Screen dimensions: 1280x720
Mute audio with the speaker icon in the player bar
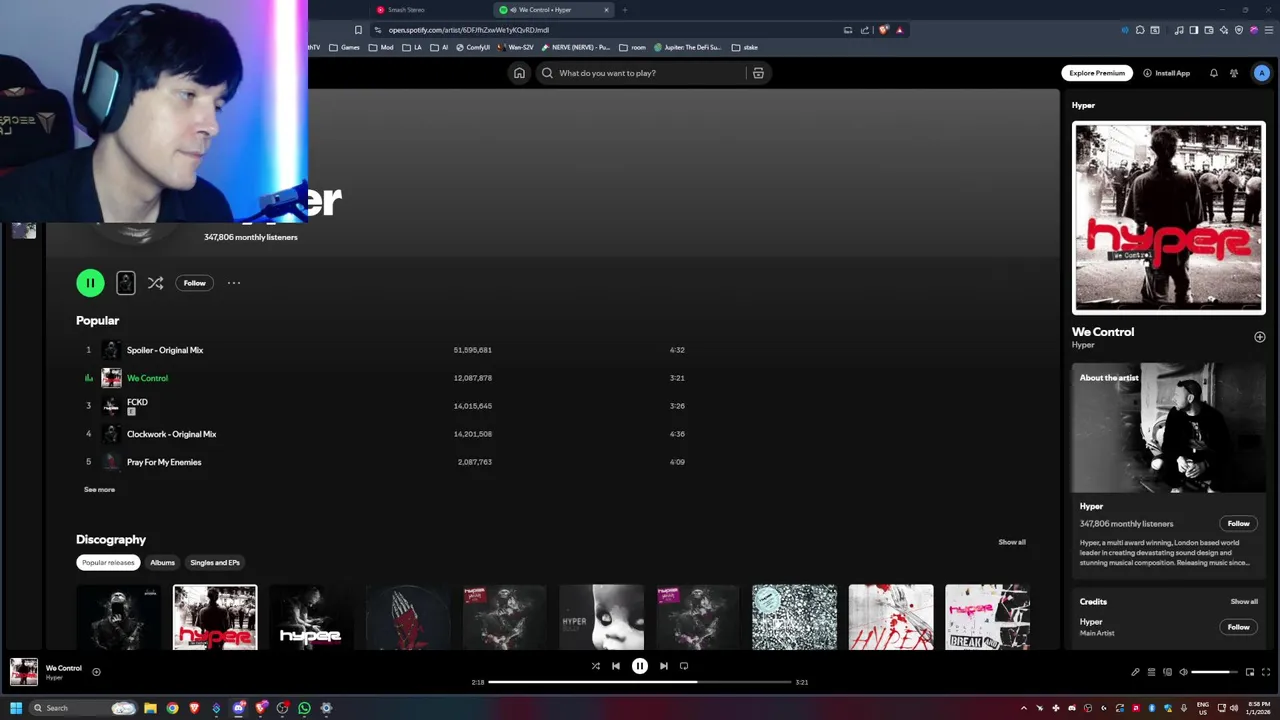tap(1183, 672)
